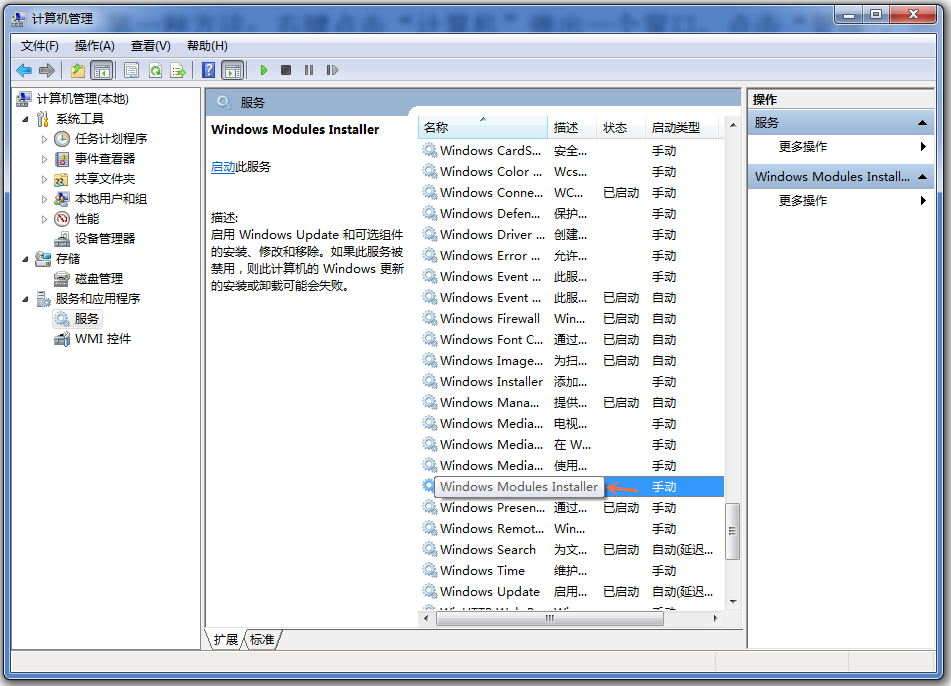Go back with the left arrow icon
Screen dimensions: 951x686
coord(23,70)
